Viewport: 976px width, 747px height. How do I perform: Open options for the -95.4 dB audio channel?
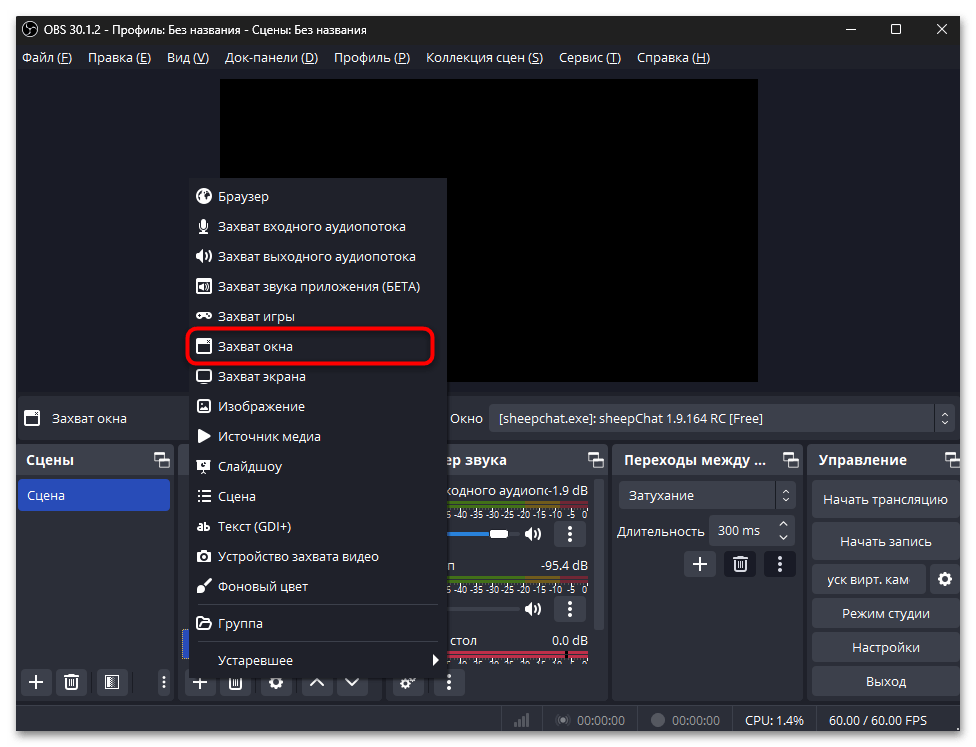coord(570,609)
